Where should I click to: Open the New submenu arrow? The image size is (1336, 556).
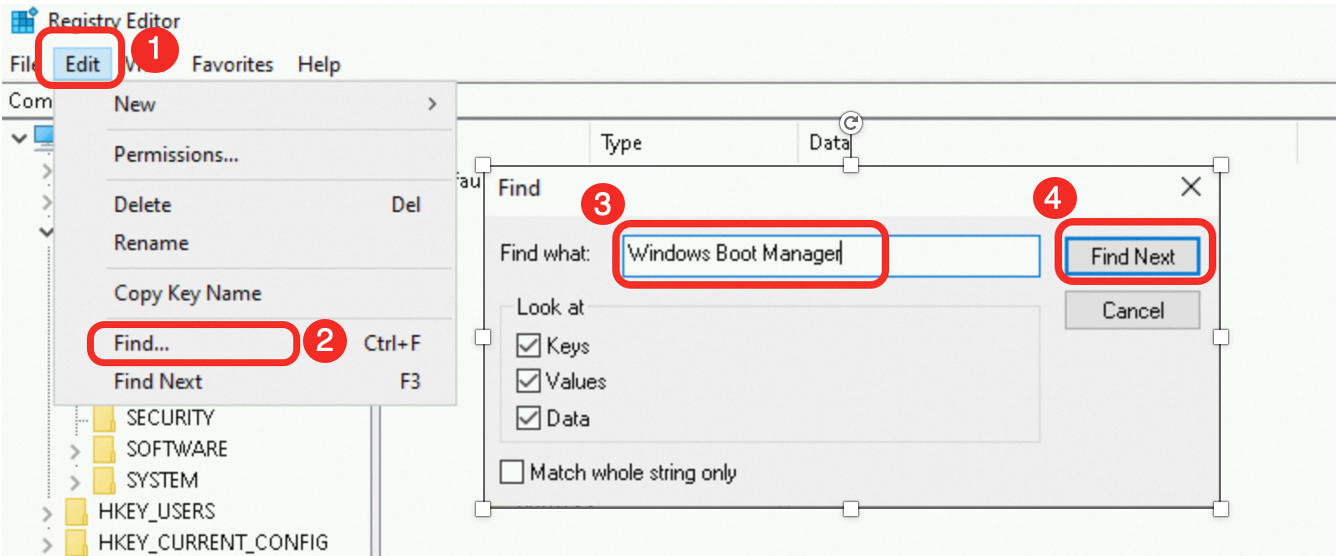[432, 104]
